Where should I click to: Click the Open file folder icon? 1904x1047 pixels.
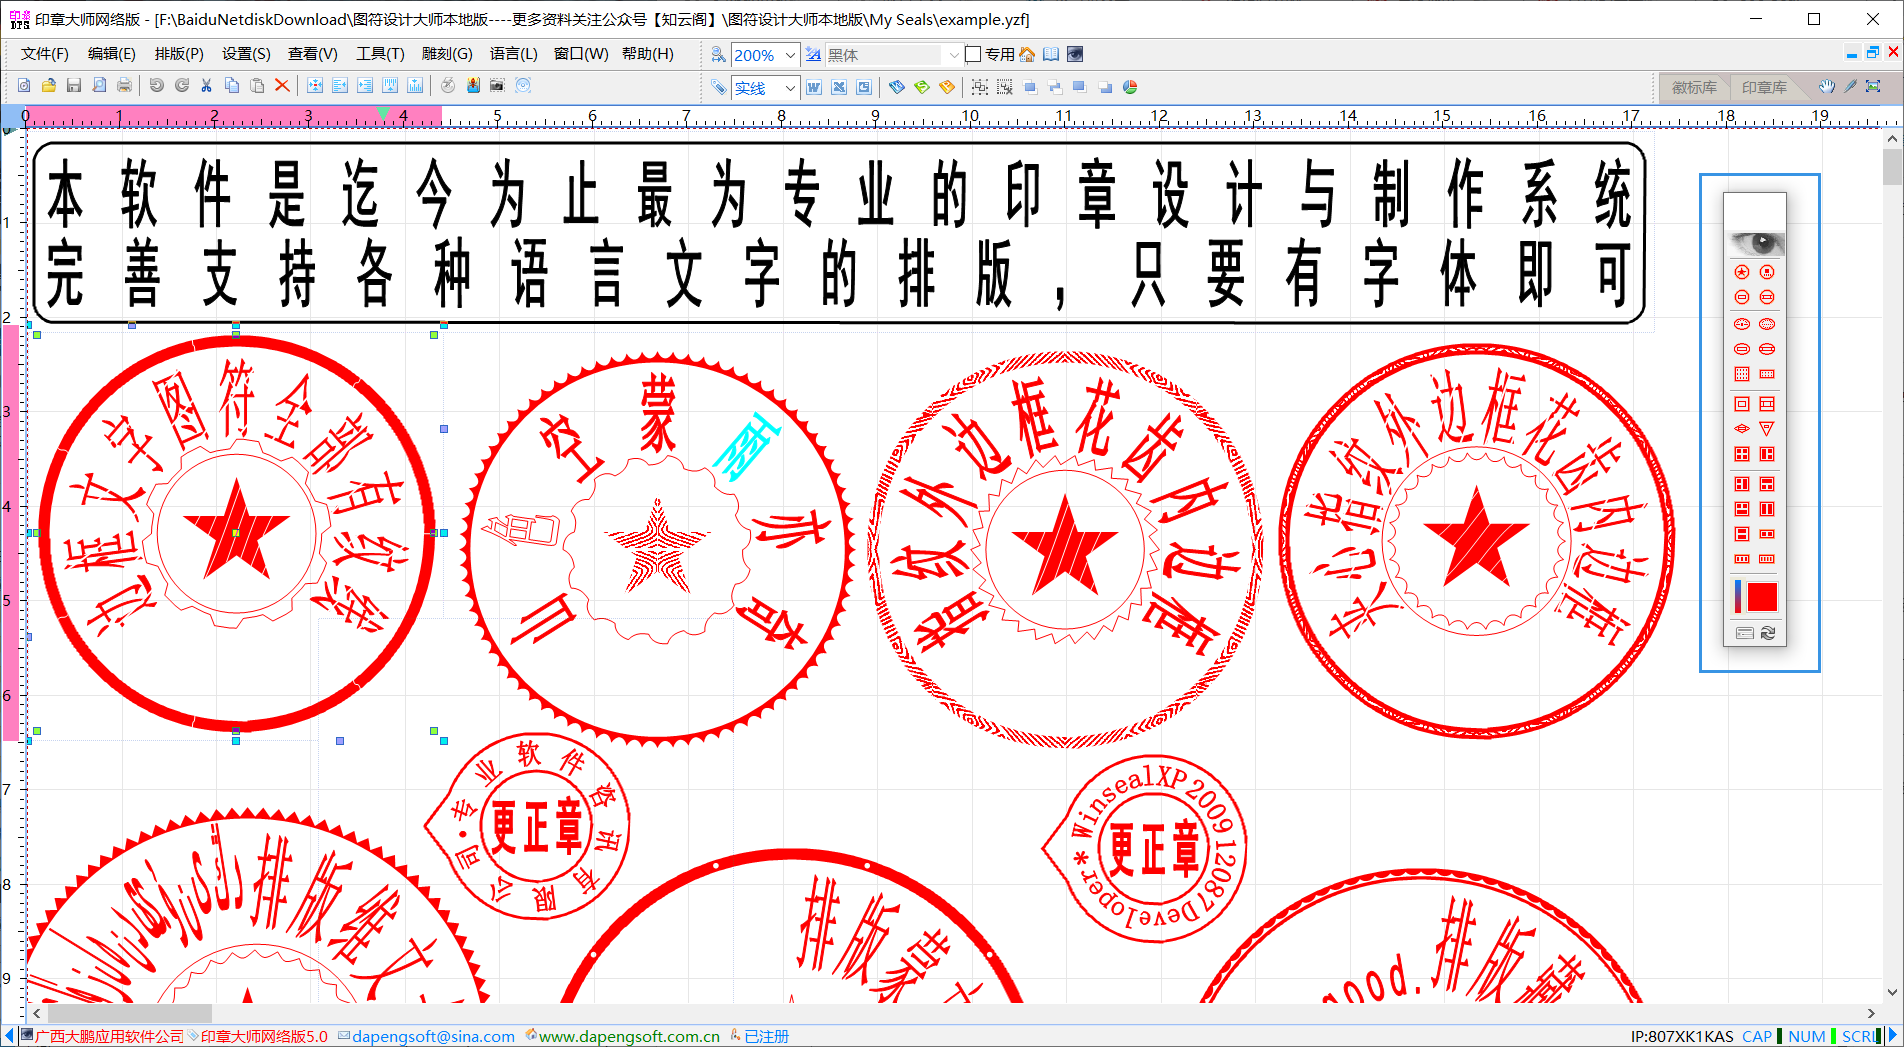[48, 86]
